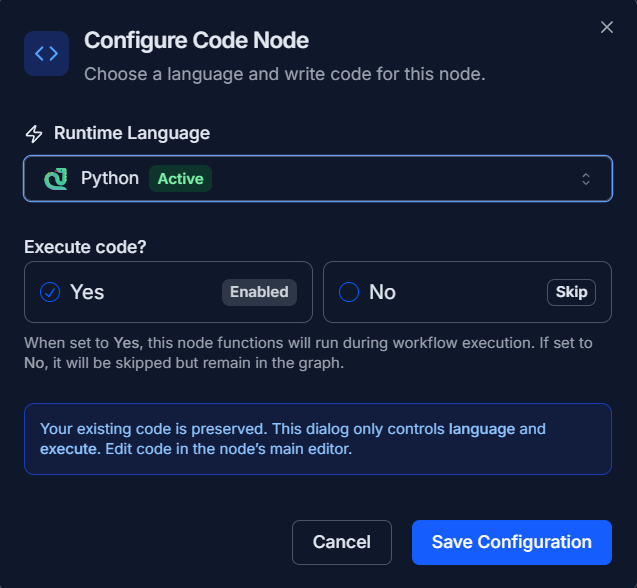637x588 pixels.
Task: Expand the language selector chevron arrows
Action: tap(586, 179)
